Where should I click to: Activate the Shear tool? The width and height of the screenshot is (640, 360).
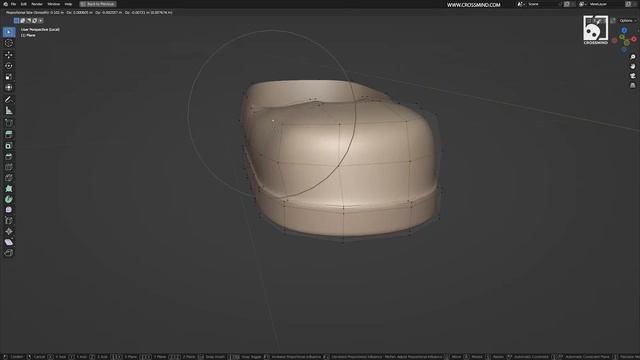(9, 242)
